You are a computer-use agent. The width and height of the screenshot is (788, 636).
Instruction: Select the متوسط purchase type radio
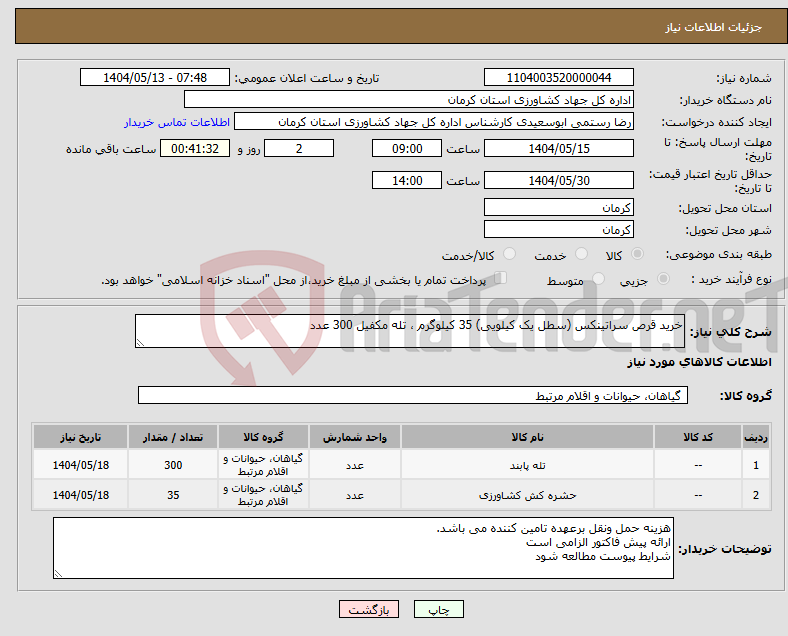[598, 278]
